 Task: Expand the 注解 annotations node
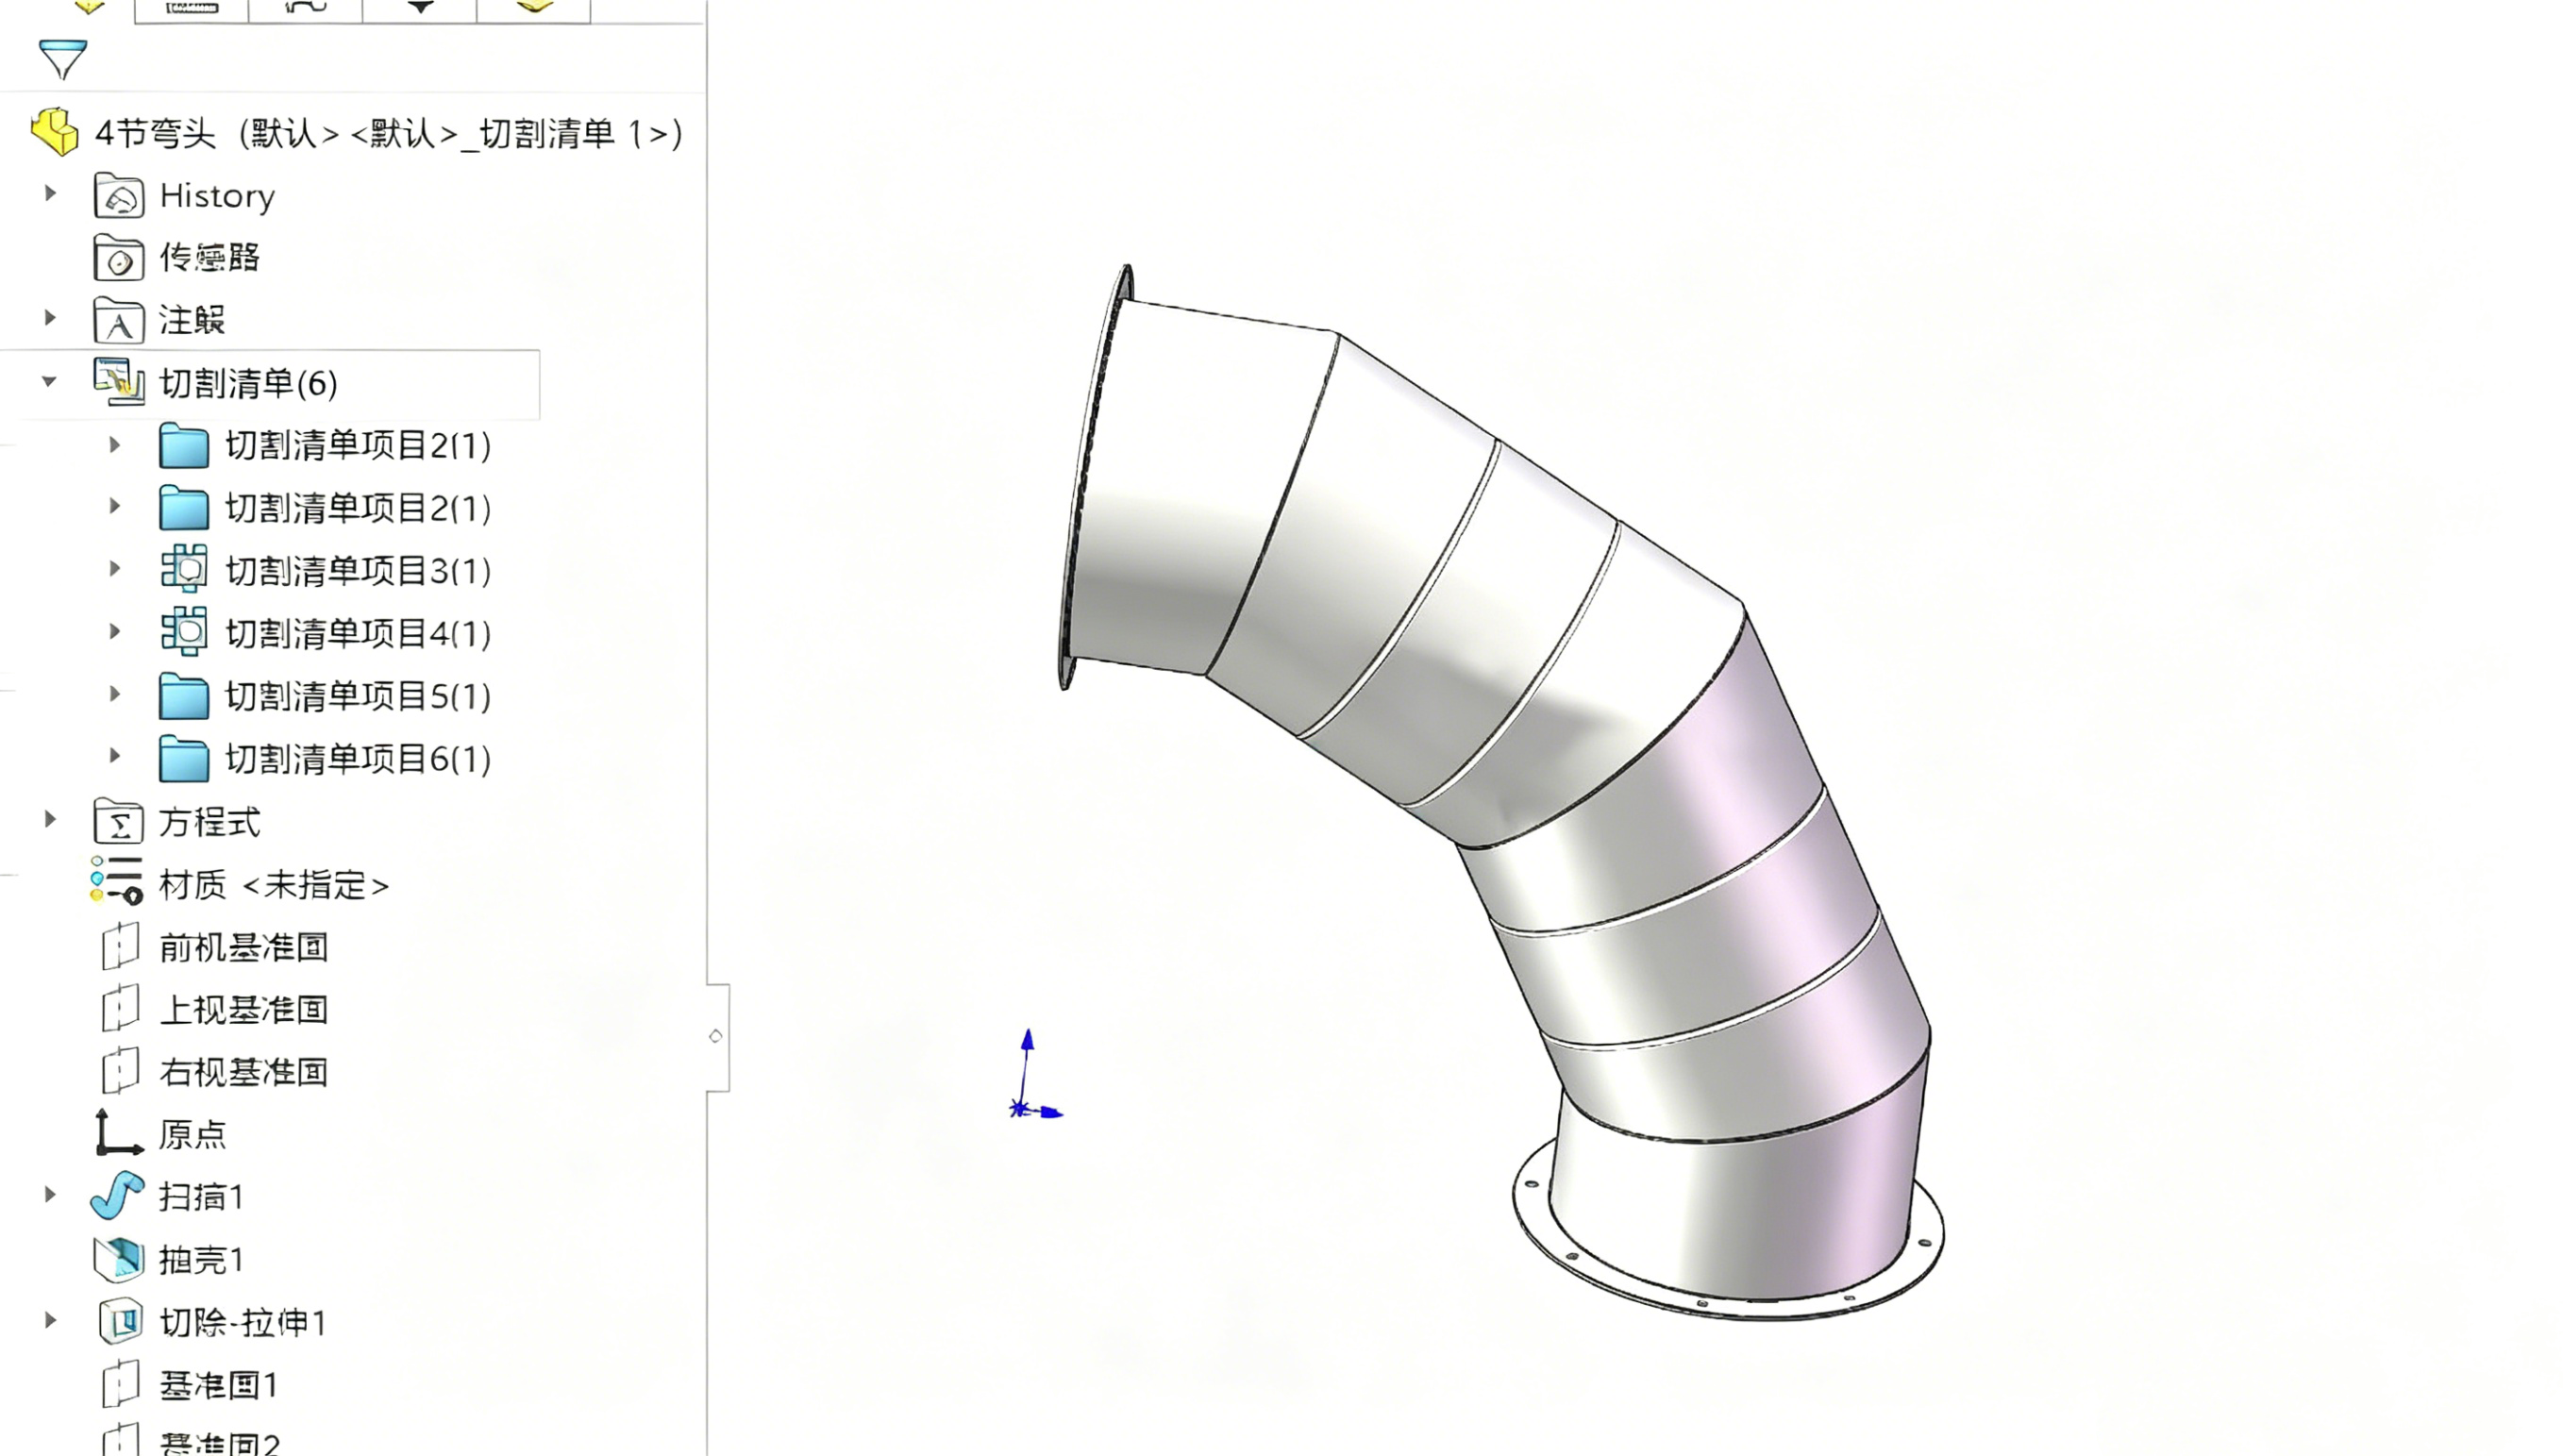click(x=50, y=318)
